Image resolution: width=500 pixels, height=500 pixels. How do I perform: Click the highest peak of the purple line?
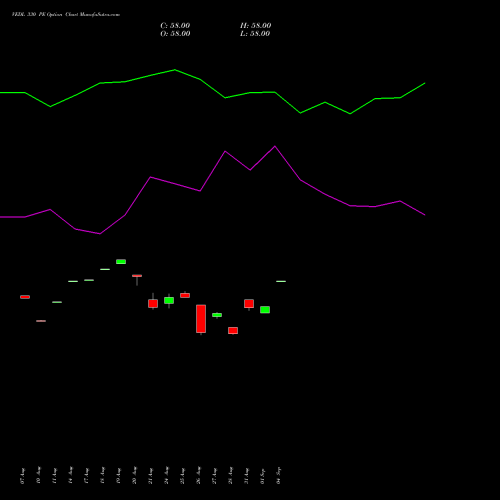[x=275, y=146]
